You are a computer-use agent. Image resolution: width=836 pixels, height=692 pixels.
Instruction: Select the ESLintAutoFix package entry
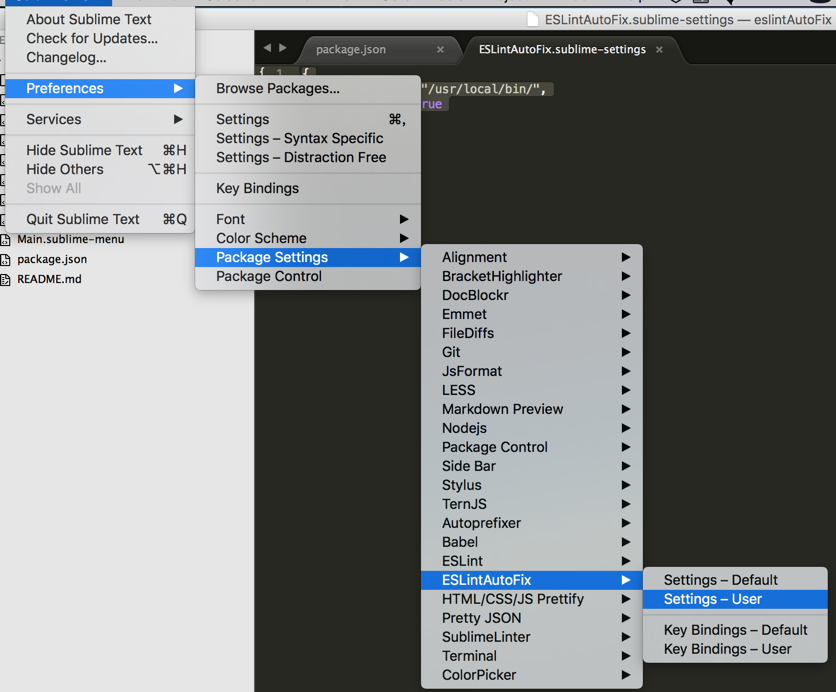532,580
